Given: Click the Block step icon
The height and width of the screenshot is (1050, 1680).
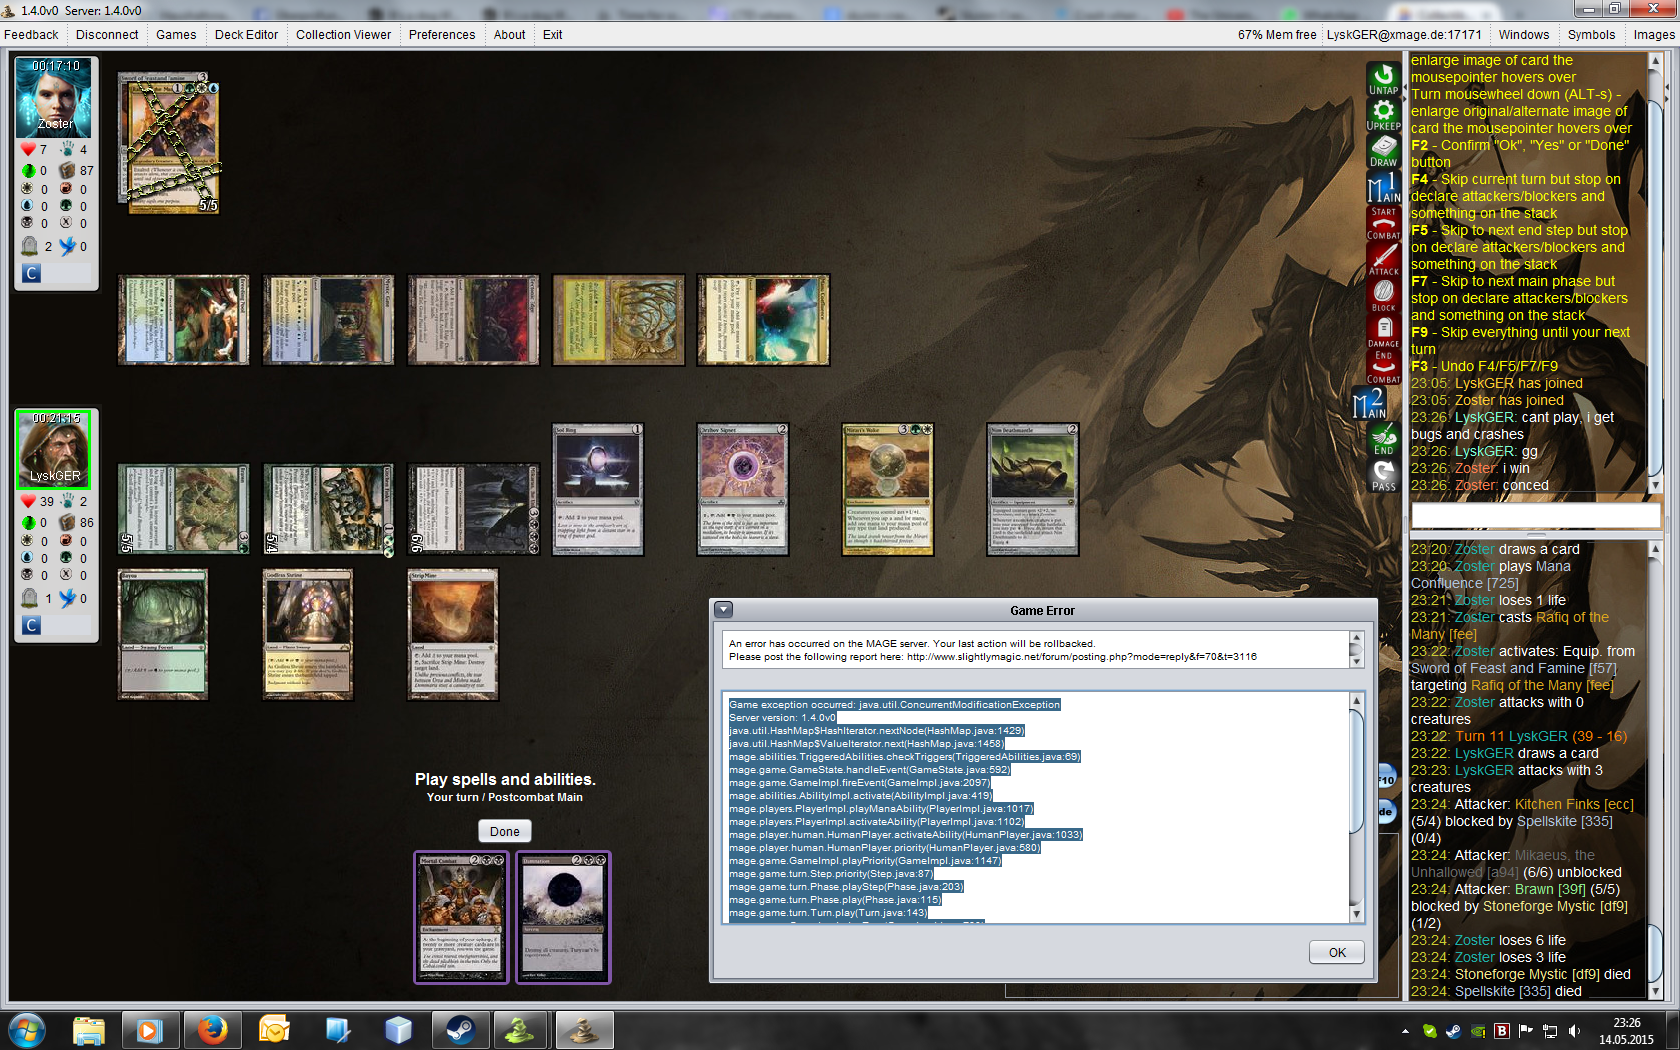Looking at the screenshot, I should [1384, 295].
